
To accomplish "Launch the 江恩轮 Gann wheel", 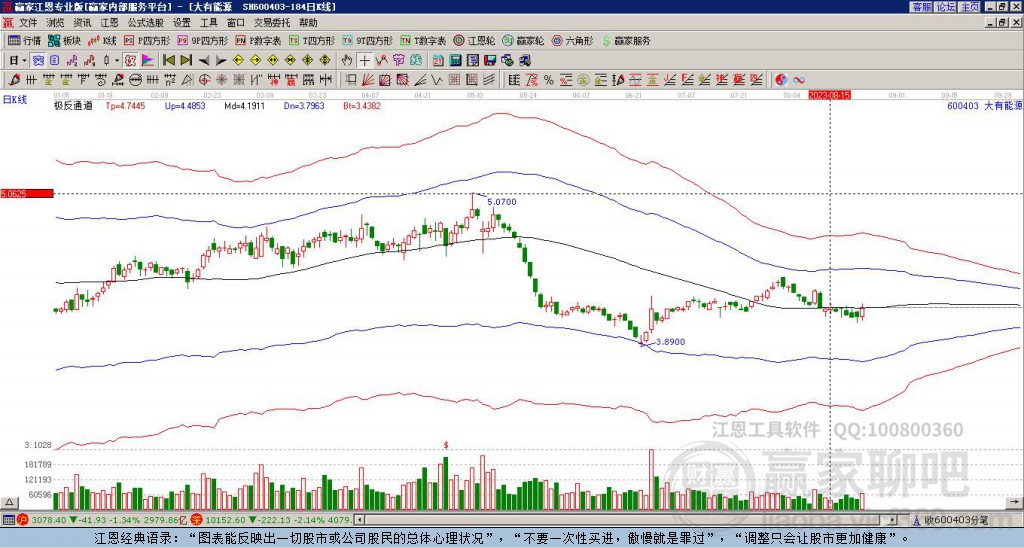I will (474, 40).
